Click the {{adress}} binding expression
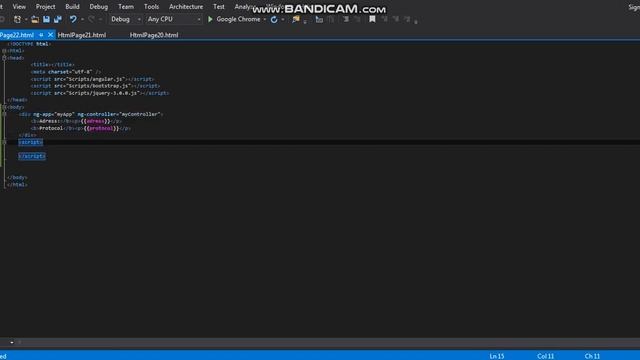 click(96, 121)
